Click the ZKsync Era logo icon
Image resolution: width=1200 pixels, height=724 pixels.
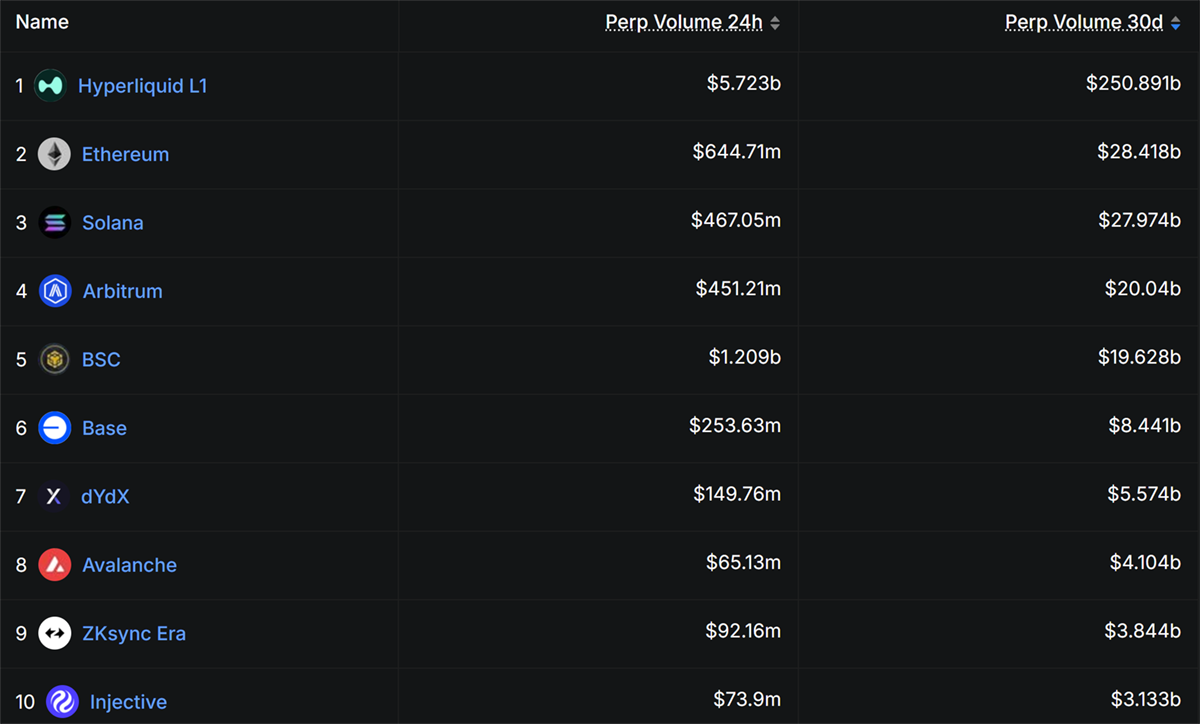click(55, 633)
